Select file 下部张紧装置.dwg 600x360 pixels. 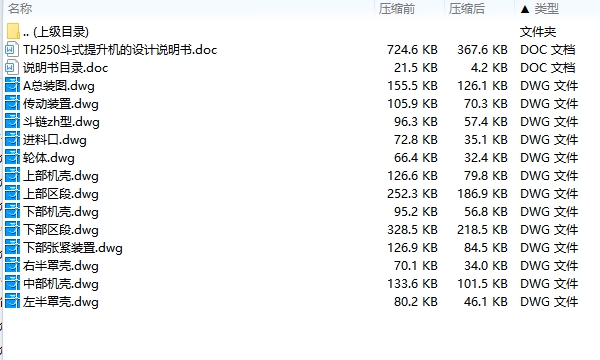tap(73, 248)
